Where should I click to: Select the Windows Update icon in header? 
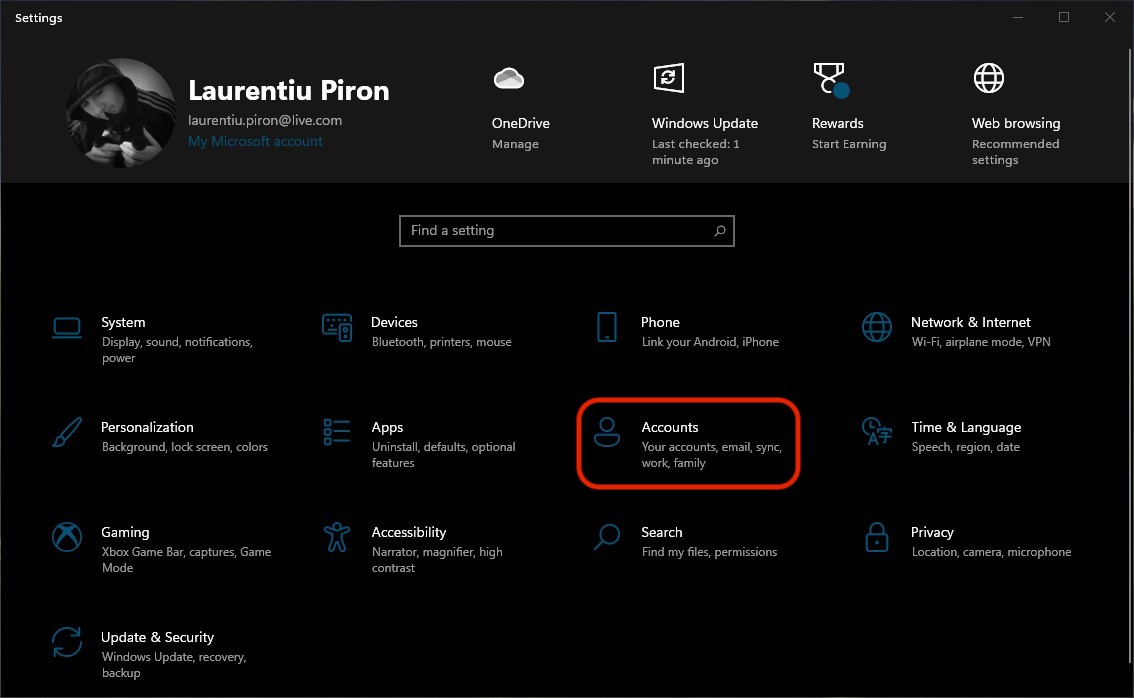(669, 78)
